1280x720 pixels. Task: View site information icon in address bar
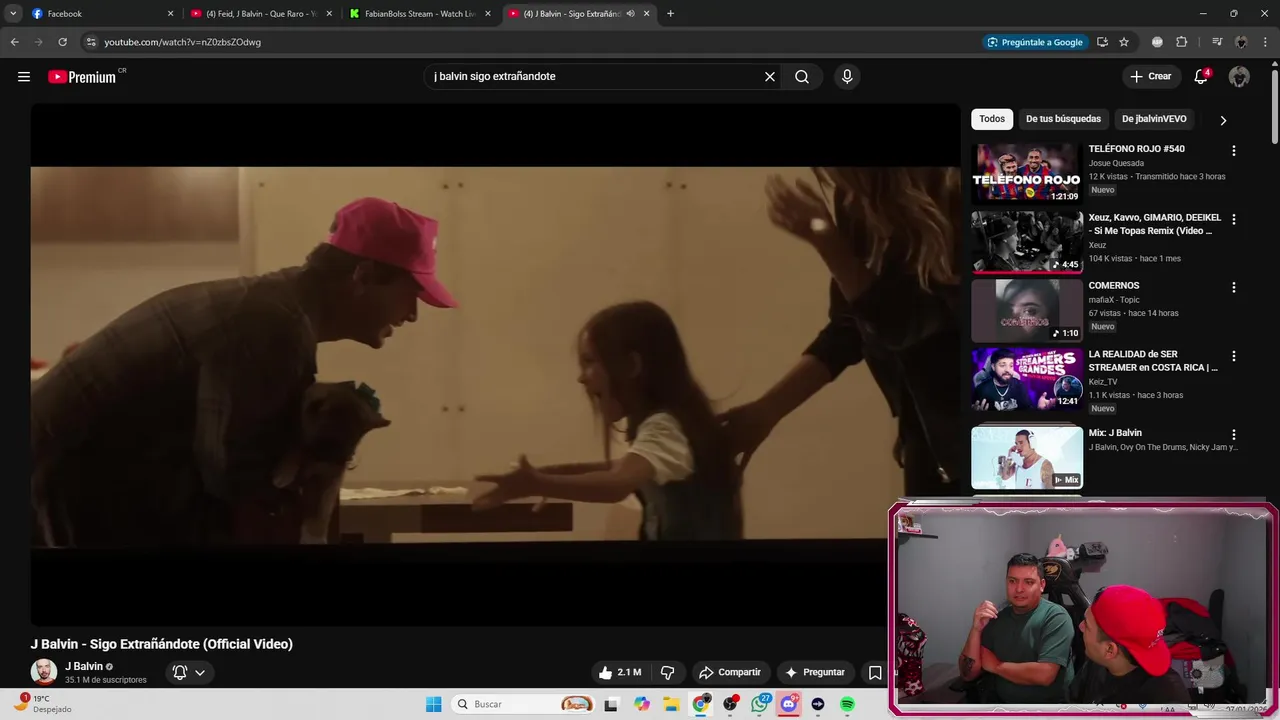click(91, 42)
